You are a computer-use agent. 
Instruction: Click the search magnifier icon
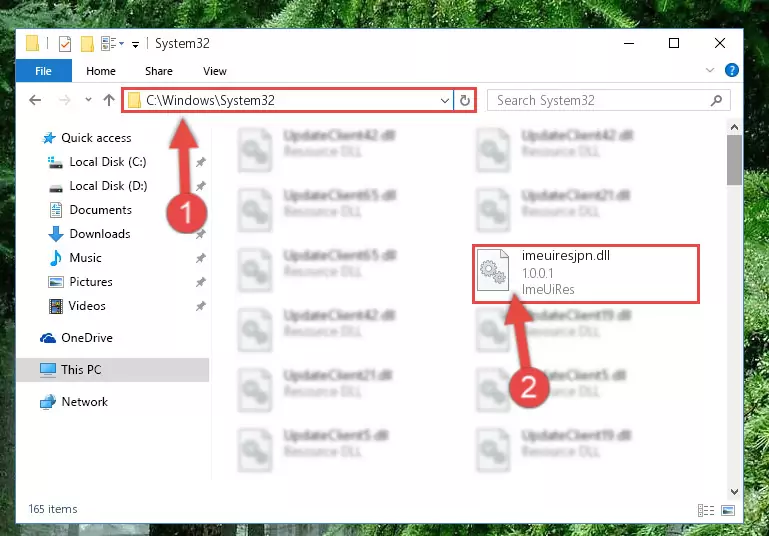click(716, 101)
